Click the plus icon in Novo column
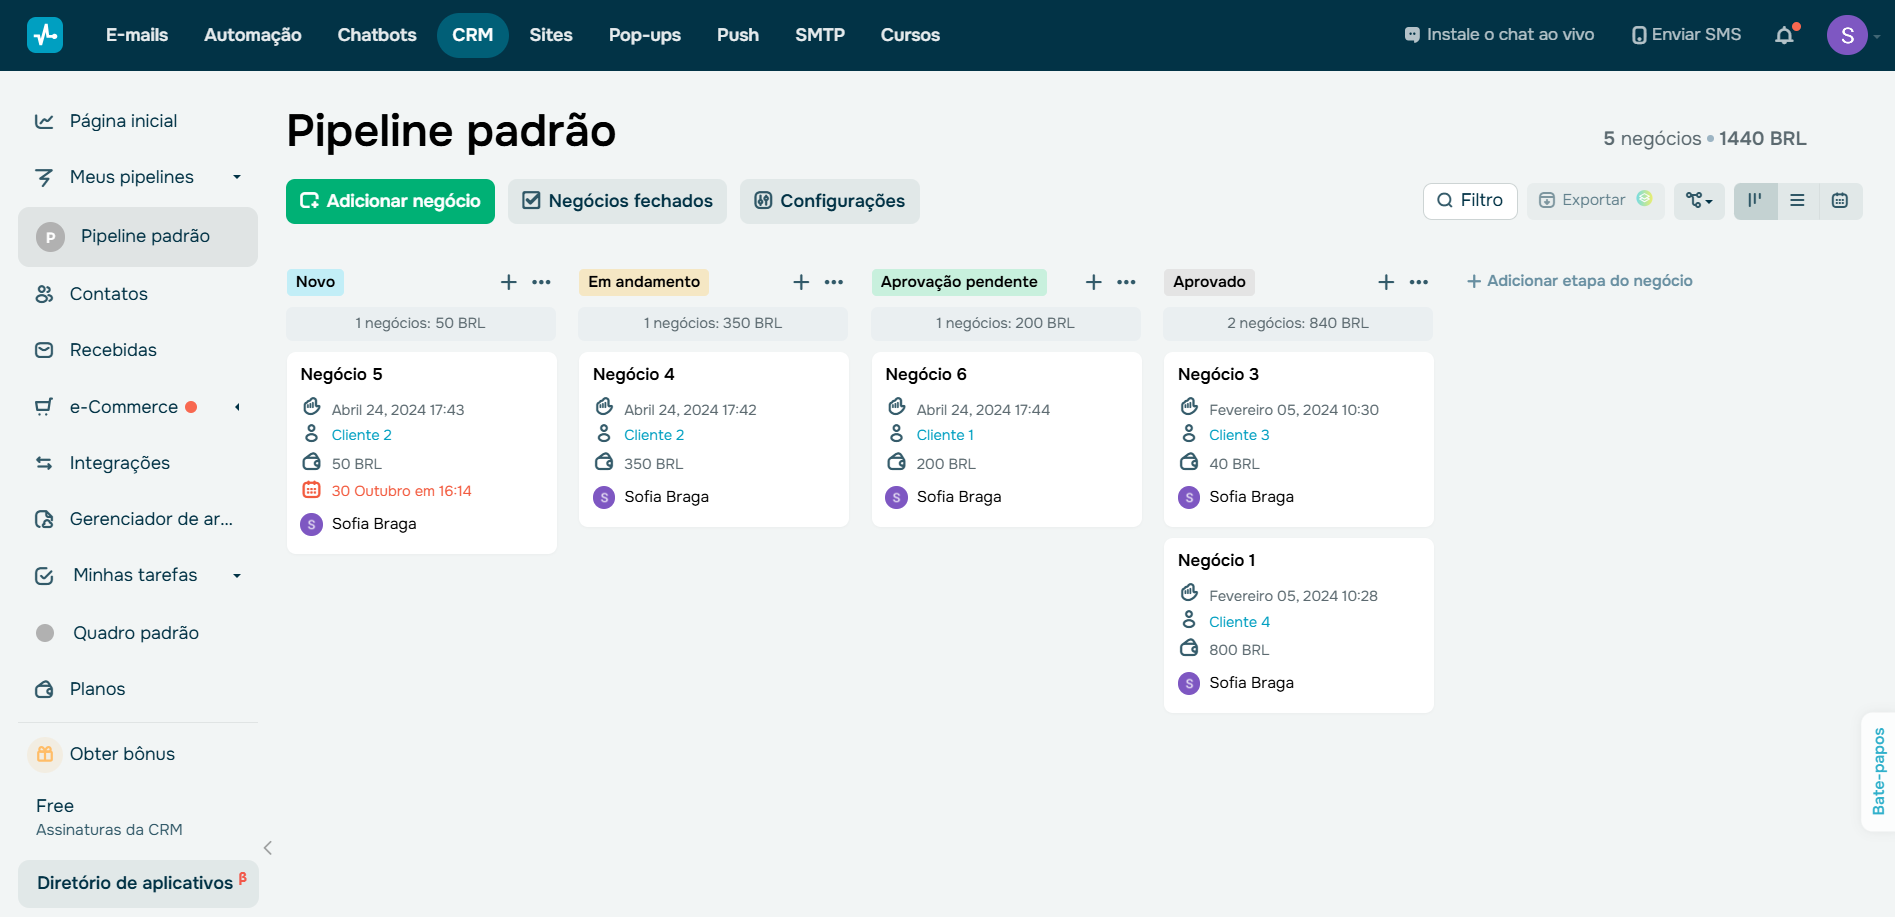Viewport: 1895px width, 917px height. coord(509,282)
